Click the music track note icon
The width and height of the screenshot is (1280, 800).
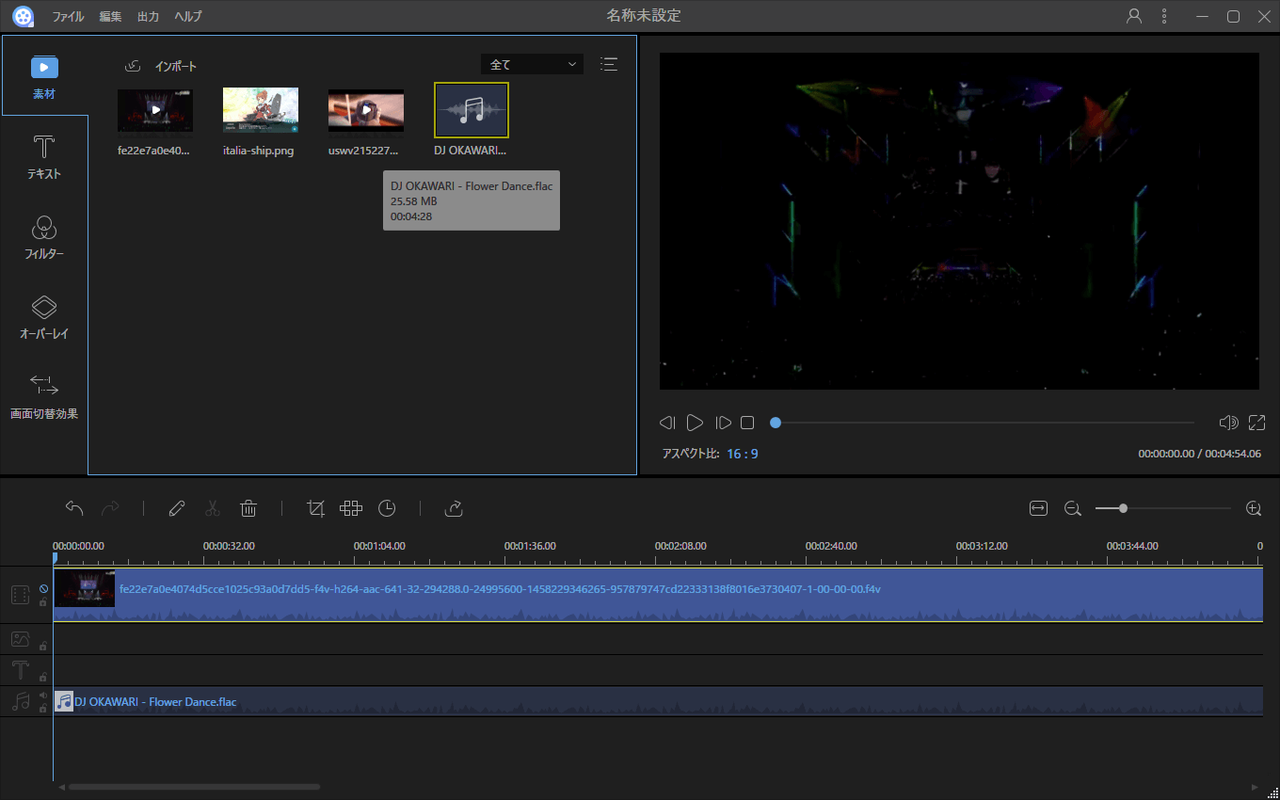coord(20,701)
